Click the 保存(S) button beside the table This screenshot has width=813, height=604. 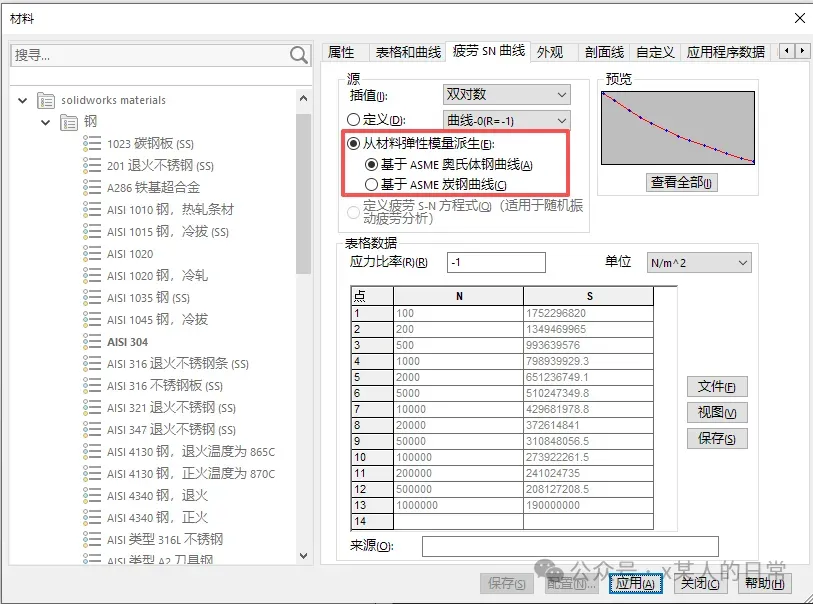[717, 439]
